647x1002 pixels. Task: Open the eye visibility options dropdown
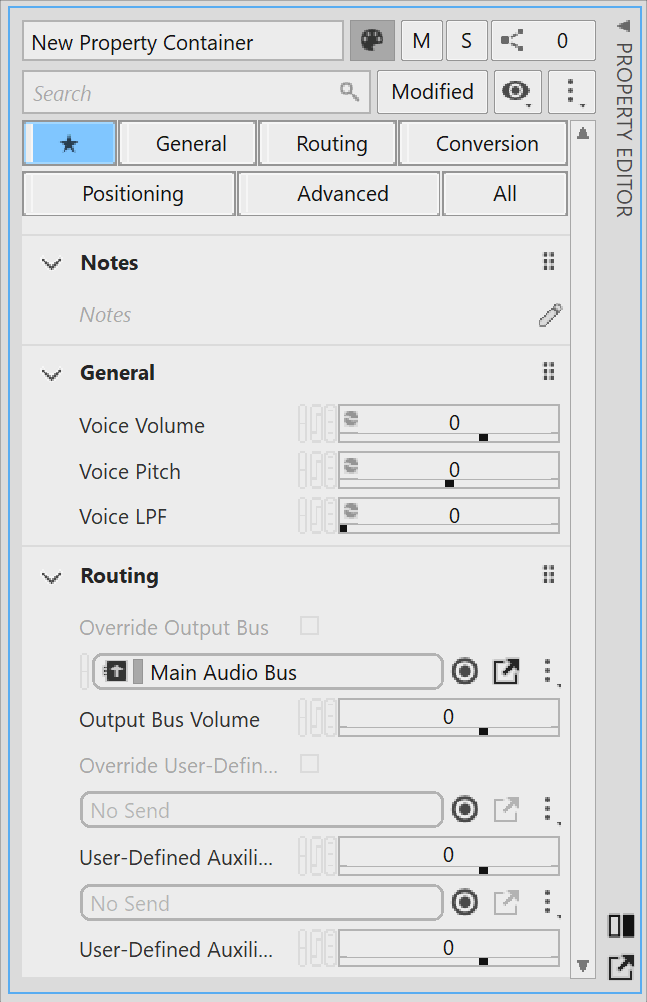(517, 92)
